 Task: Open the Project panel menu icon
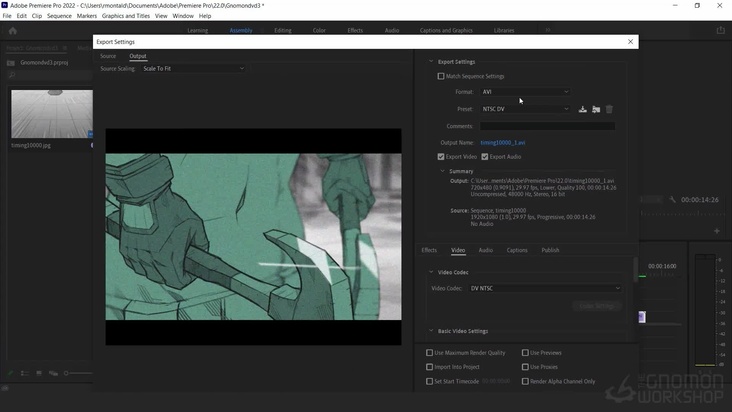(x=65, y=48)
